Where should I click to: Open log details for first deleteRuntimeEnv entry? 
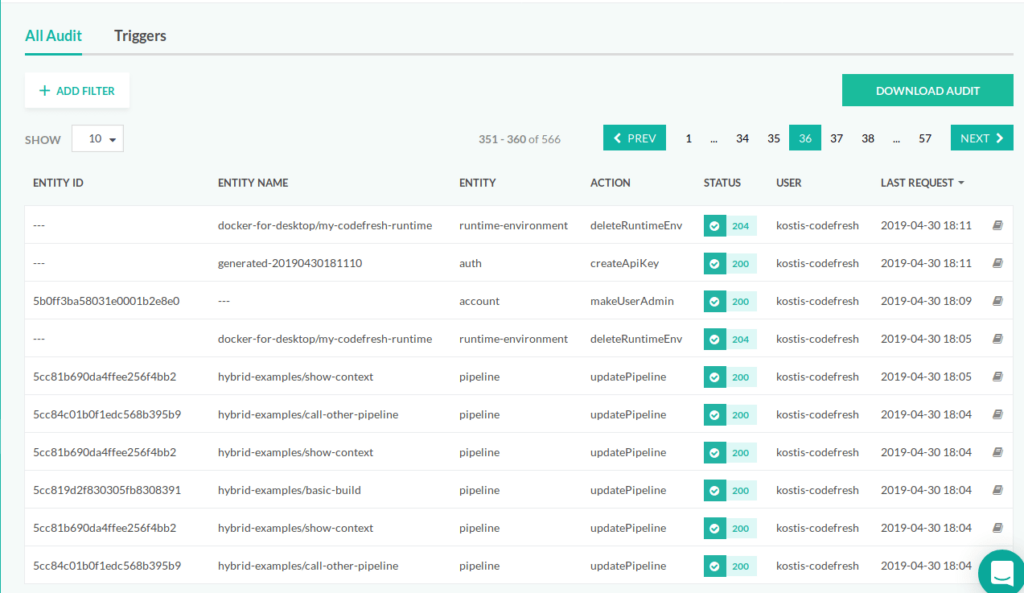tap(997, 225)
